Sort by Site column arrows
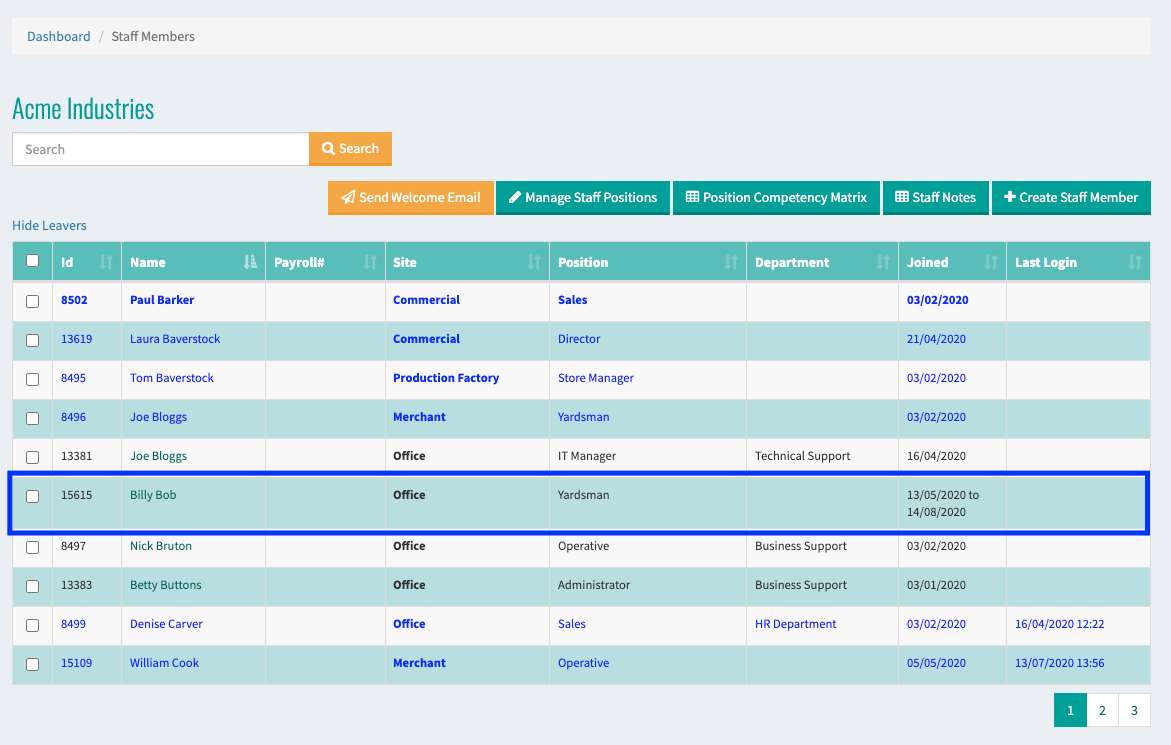 click(534, 262)
